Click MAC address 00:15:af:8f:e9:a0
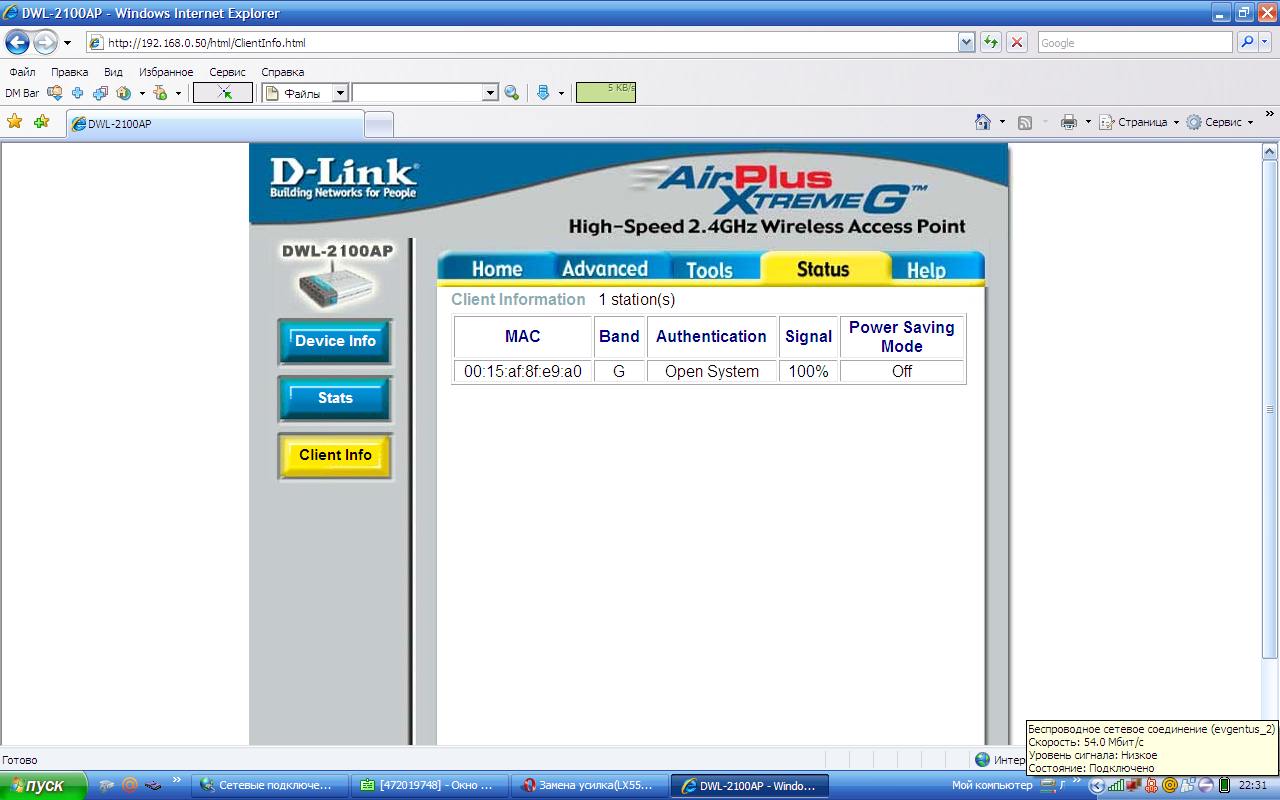1280x800 pixels. [x=523, y=371]
